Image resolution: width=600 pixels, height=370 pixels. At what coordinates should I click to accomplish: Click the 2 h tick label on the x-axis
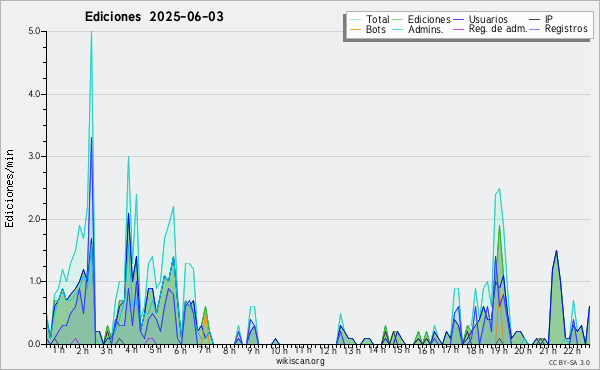82,350
